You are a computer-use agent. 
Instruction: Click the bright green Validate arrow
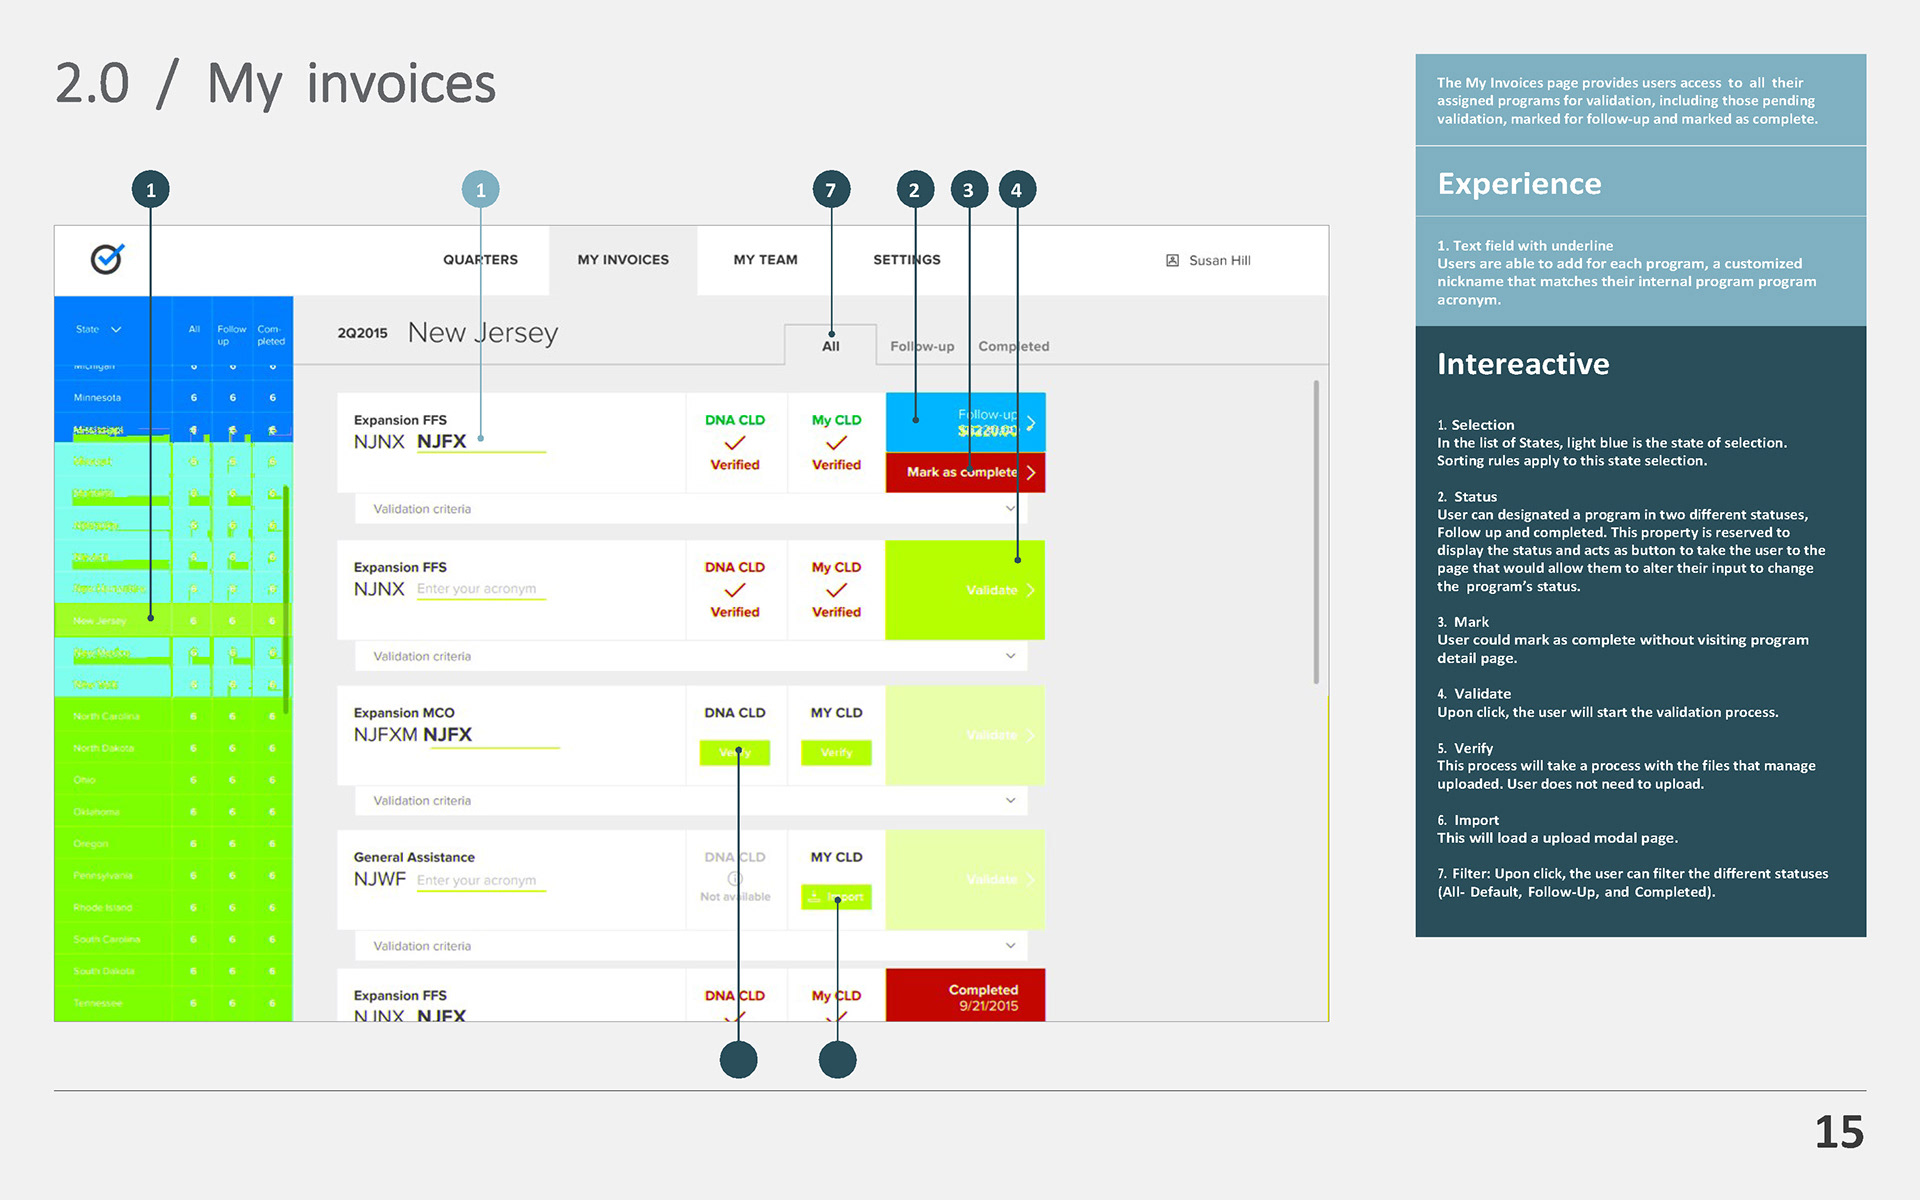1031,590
